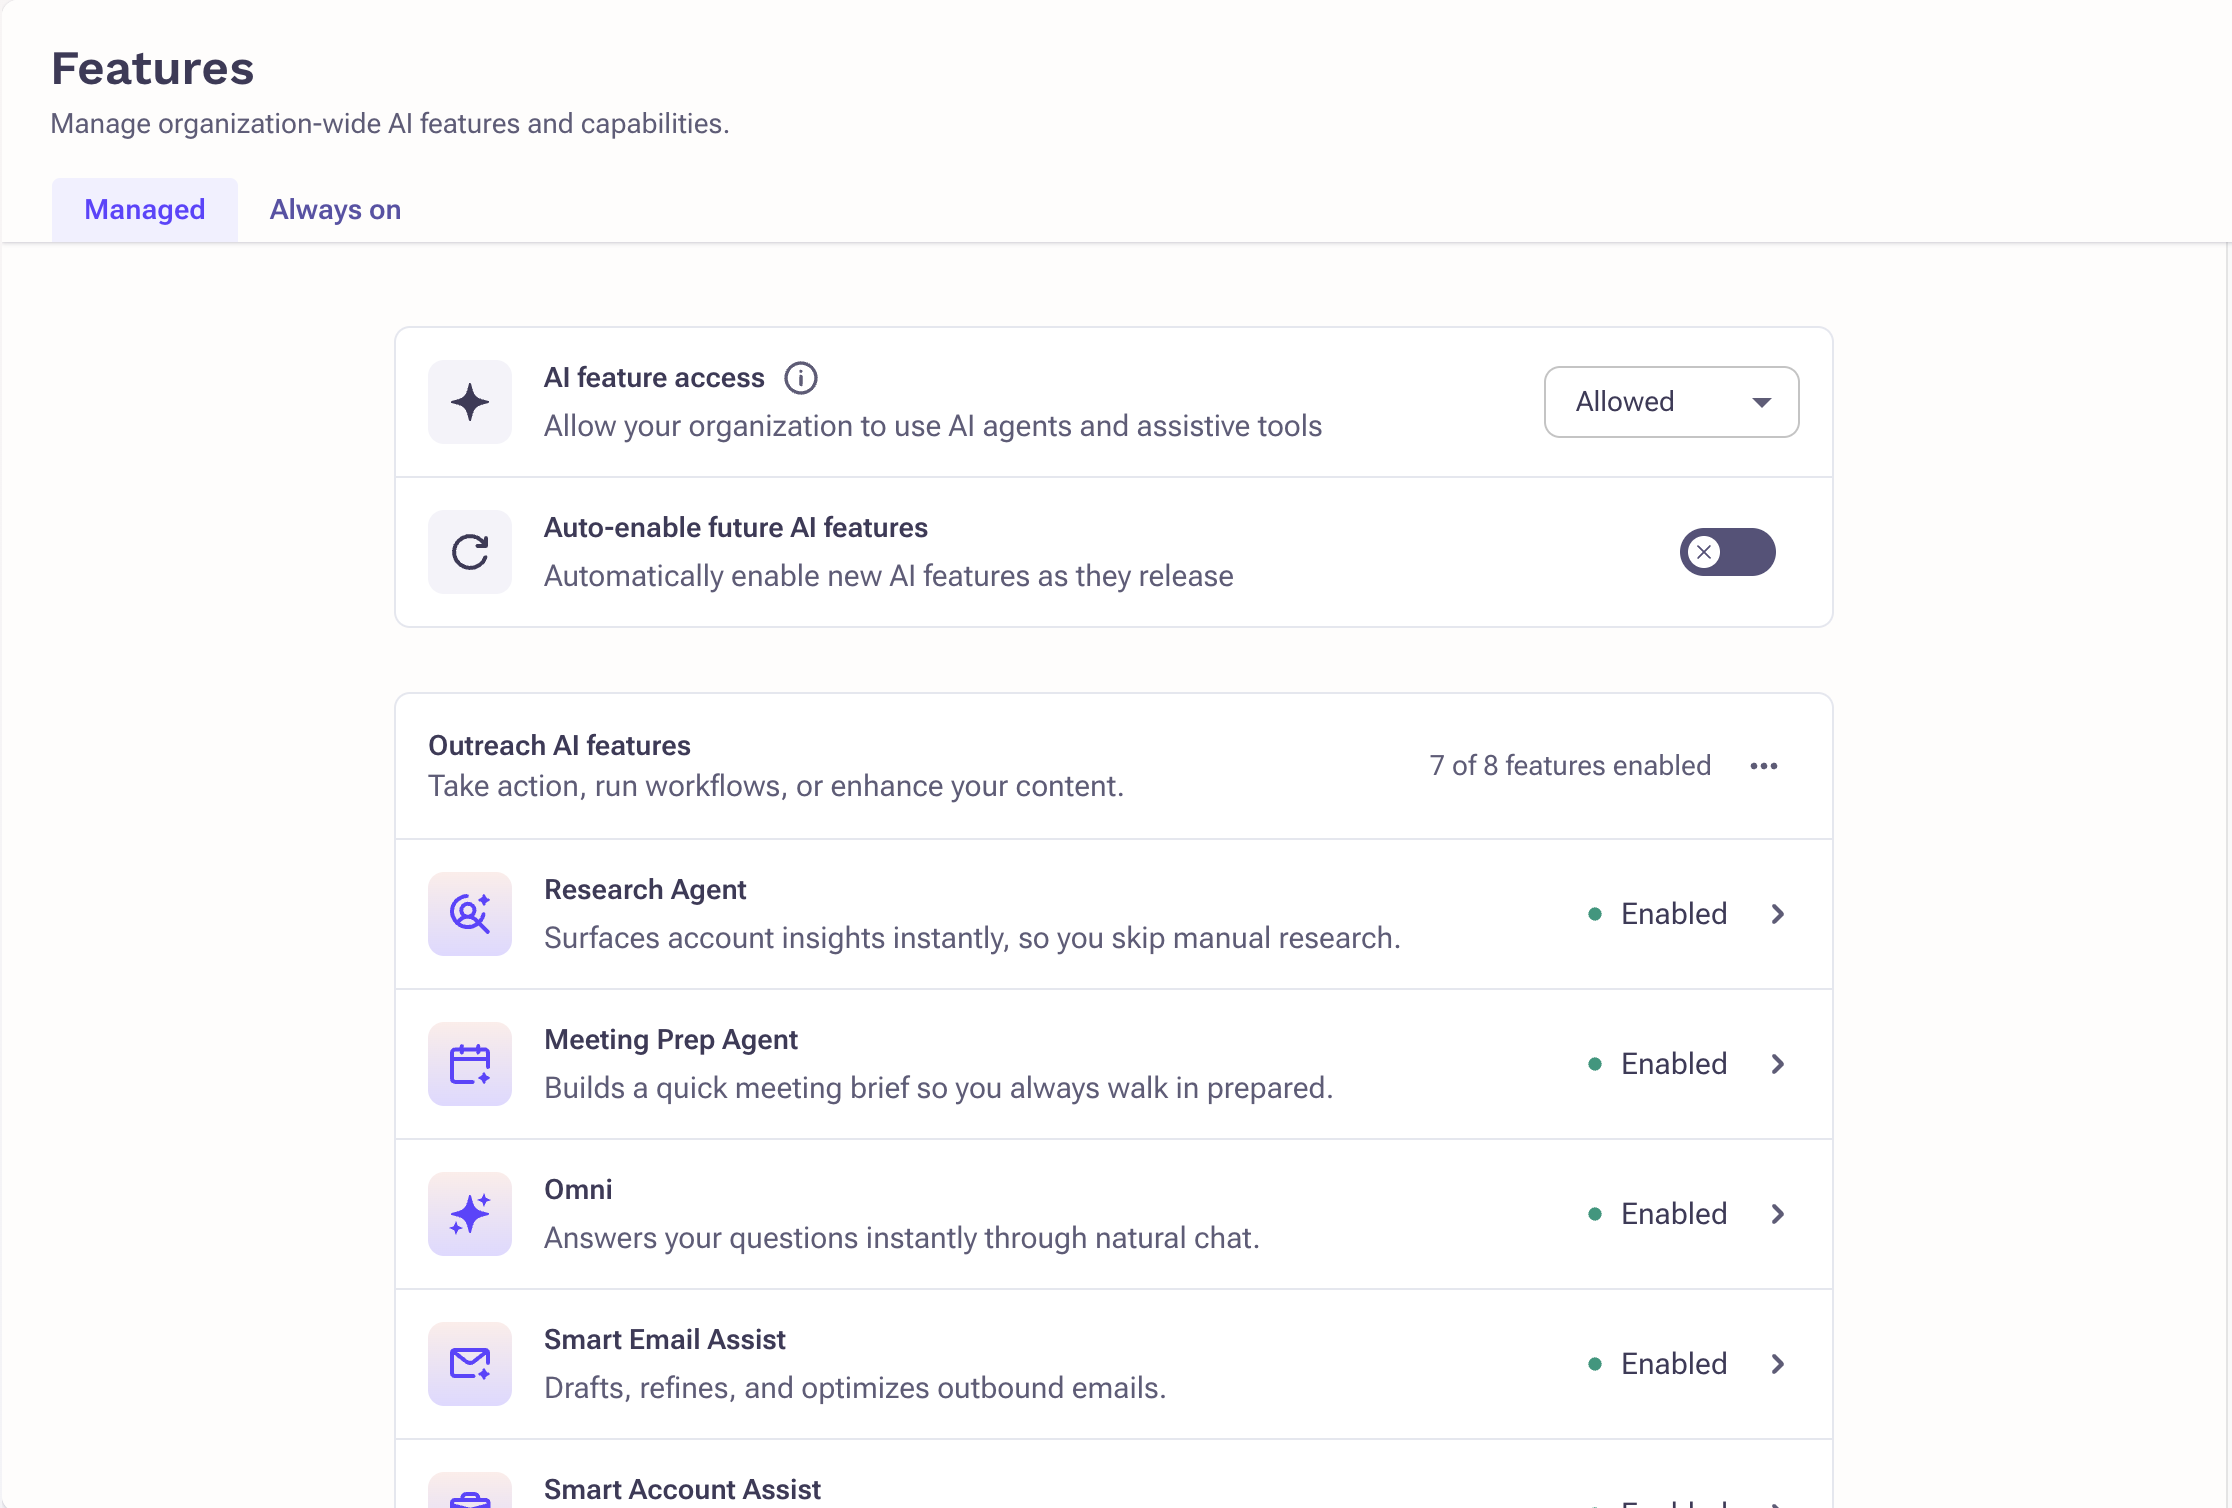This screenshot has height=1508, width=2232.
Task: Open the three-dot menu for Outreach AI features
Action: (x=1764, y=766)
